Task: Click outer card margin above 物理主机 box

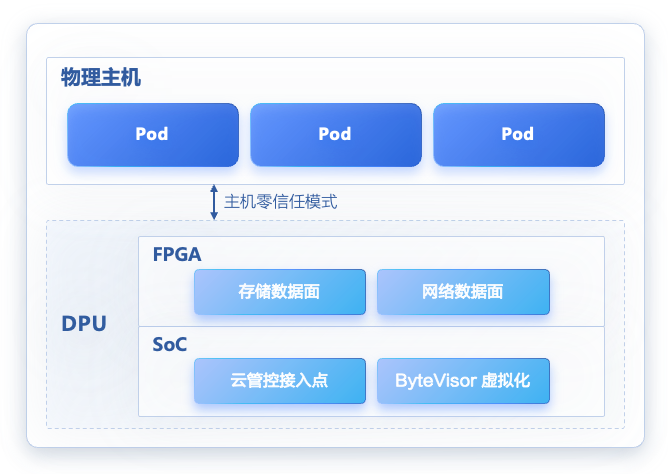Action: point(335,41)
